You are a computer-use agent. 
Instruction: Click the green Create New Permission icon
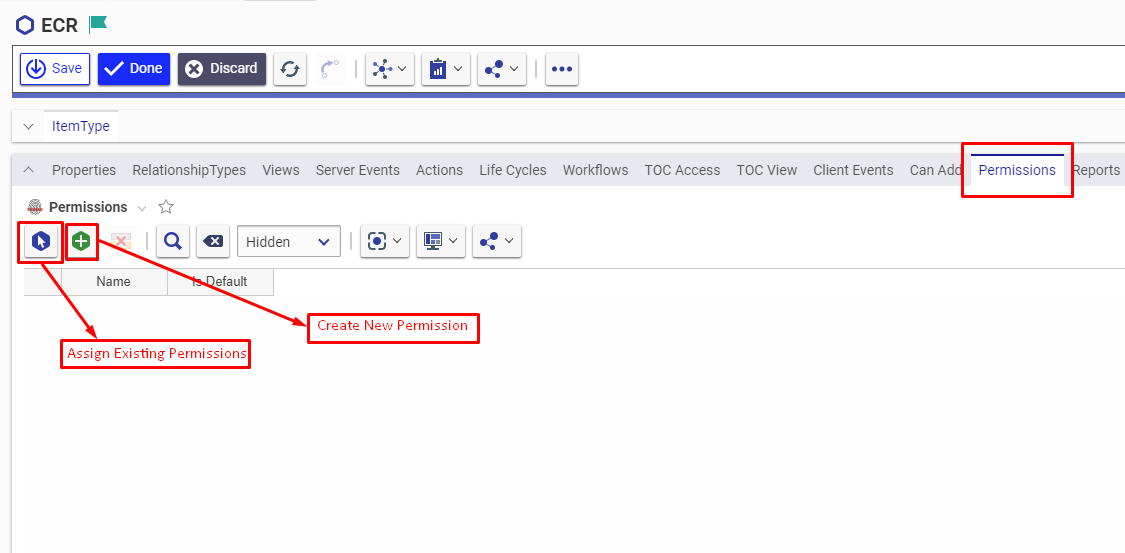[81, 241]
